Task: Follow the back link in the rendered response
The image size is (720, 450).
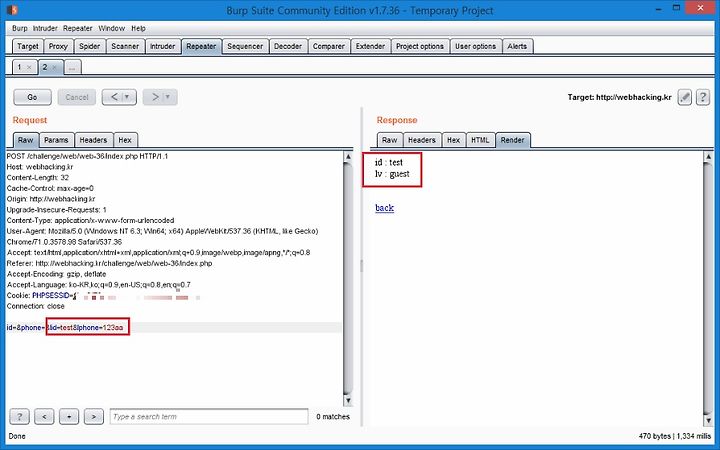Action: coord(384,208)
